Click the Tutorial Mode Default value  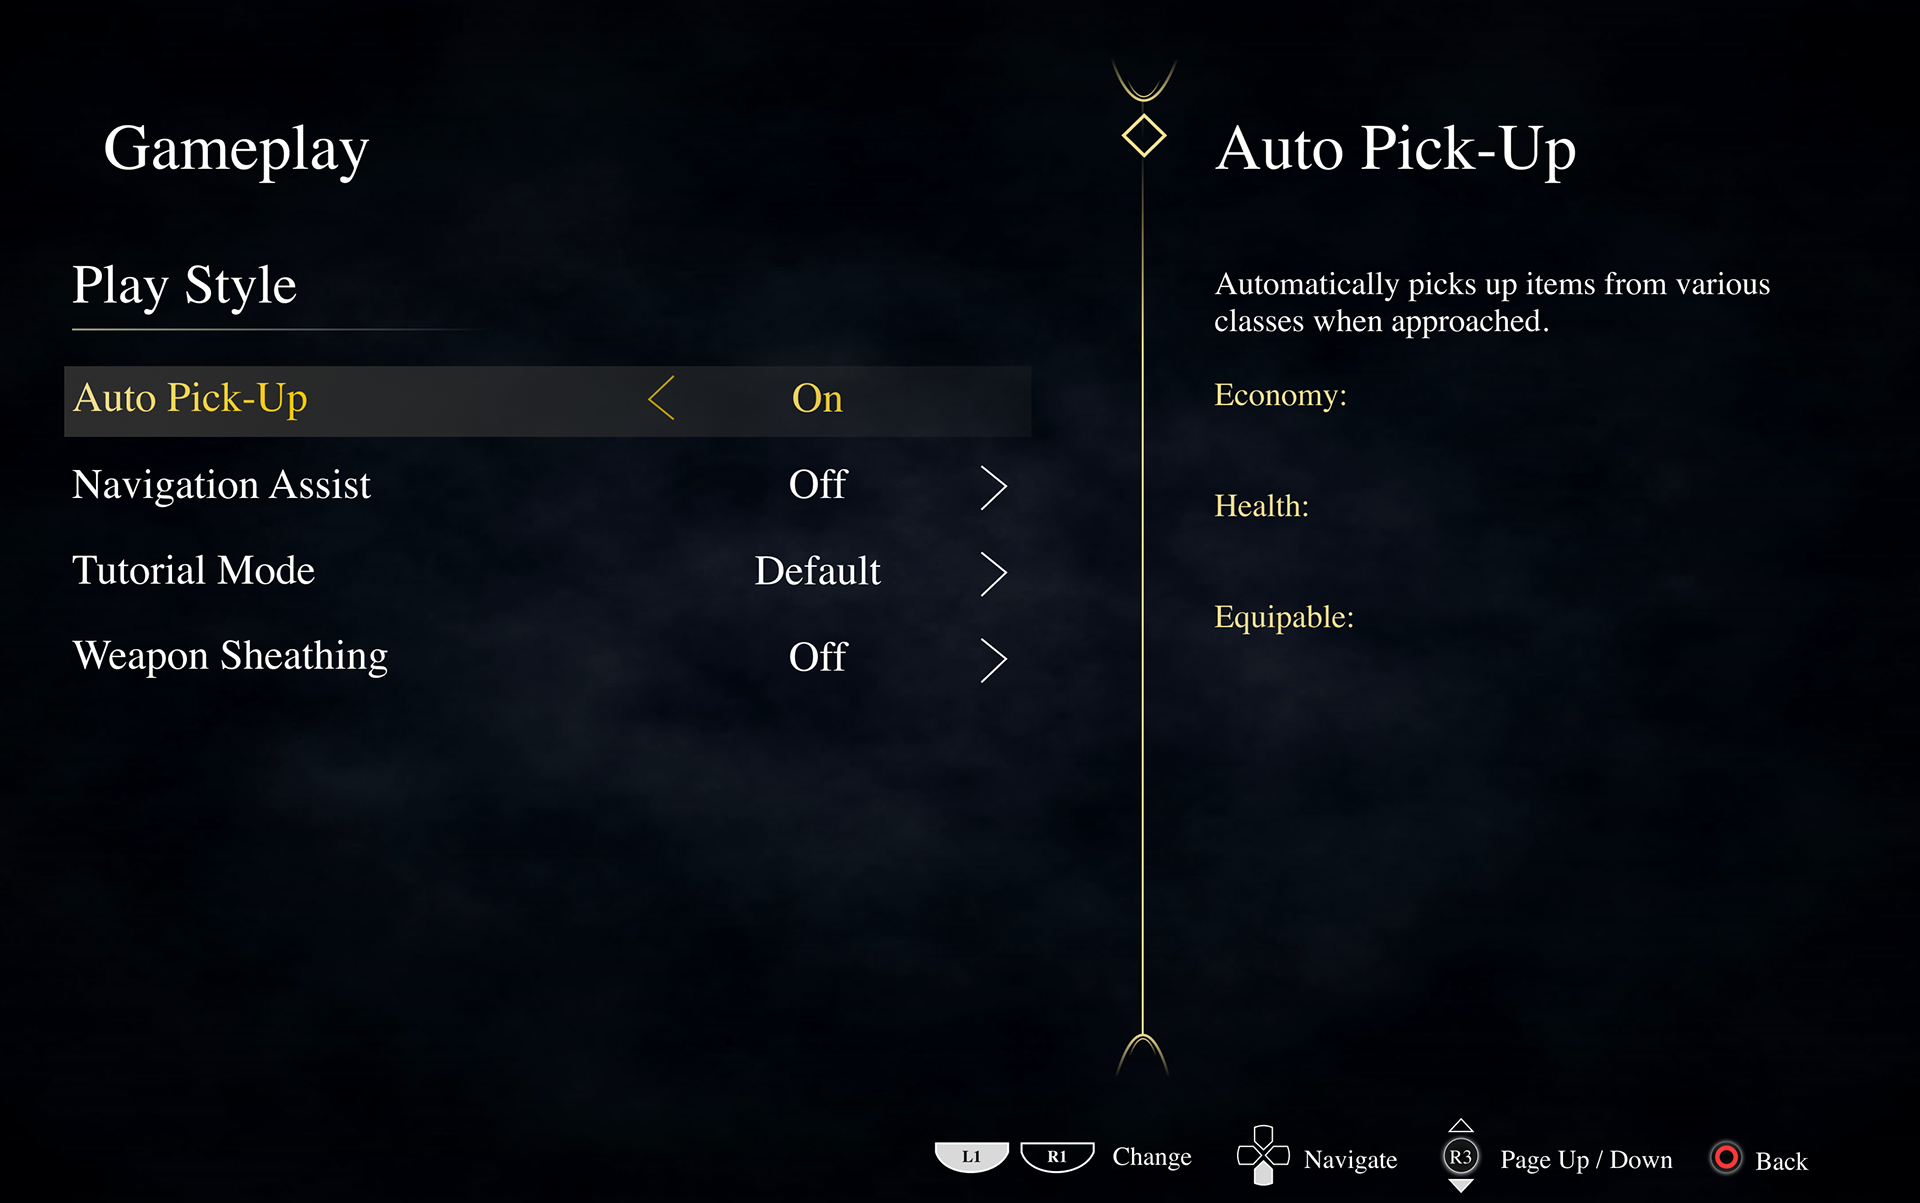click(817, 571)
